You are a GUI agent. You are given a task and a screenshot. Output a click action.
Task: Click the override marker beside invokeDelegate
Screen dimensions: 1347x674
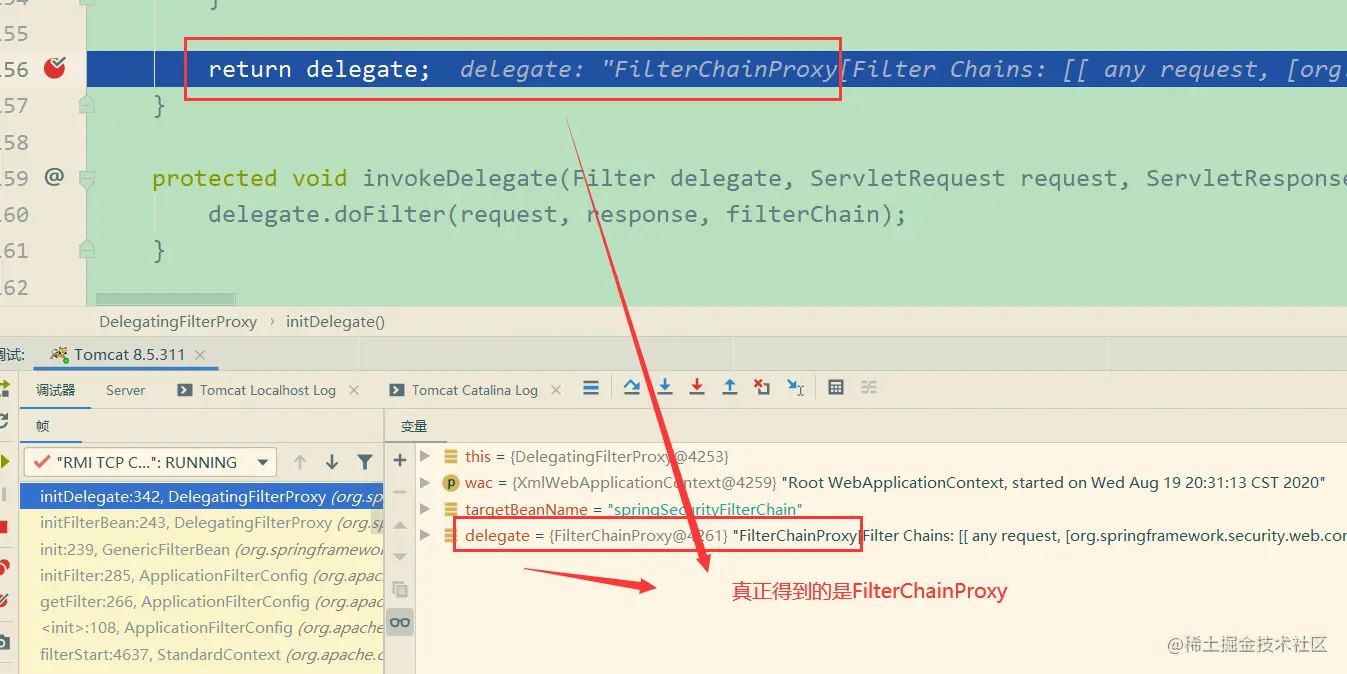click(54, 177)
